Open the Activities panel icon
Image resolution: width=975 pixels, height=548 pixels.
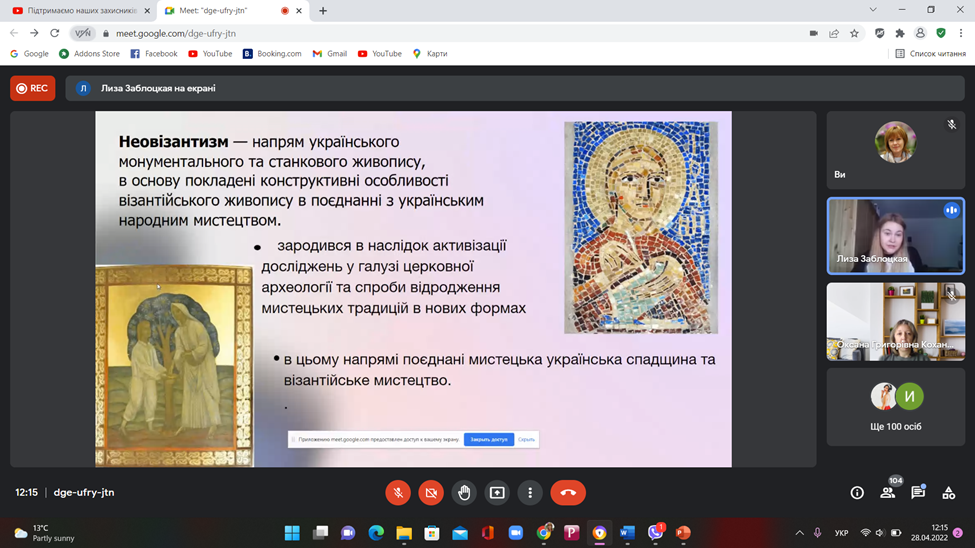tap(948, 493)
